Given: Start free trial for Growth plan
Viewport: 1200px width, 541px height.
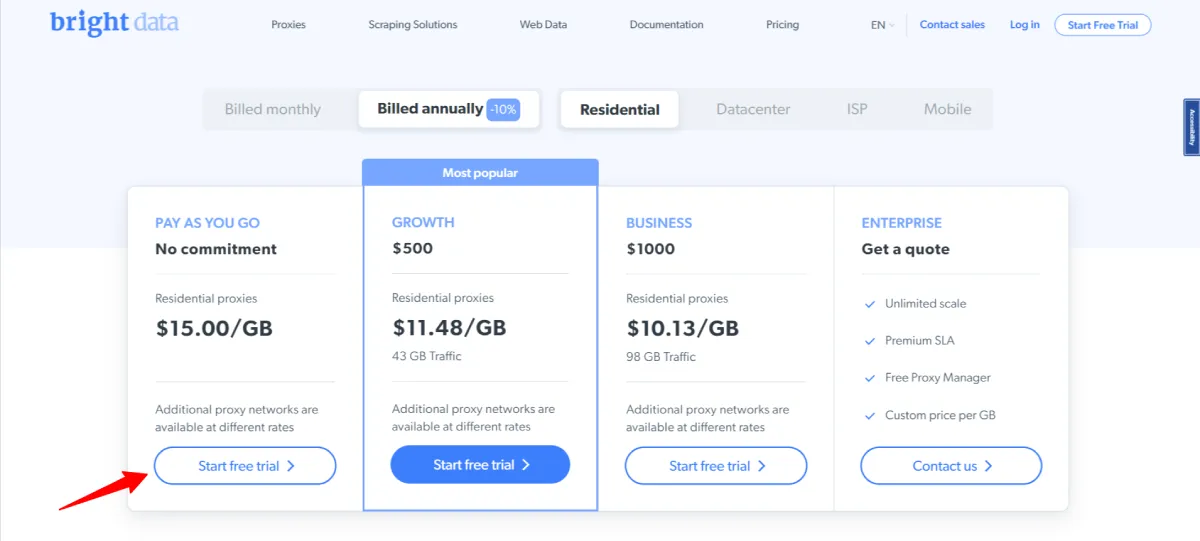Looking at the screenshot, I should (480, 465).
